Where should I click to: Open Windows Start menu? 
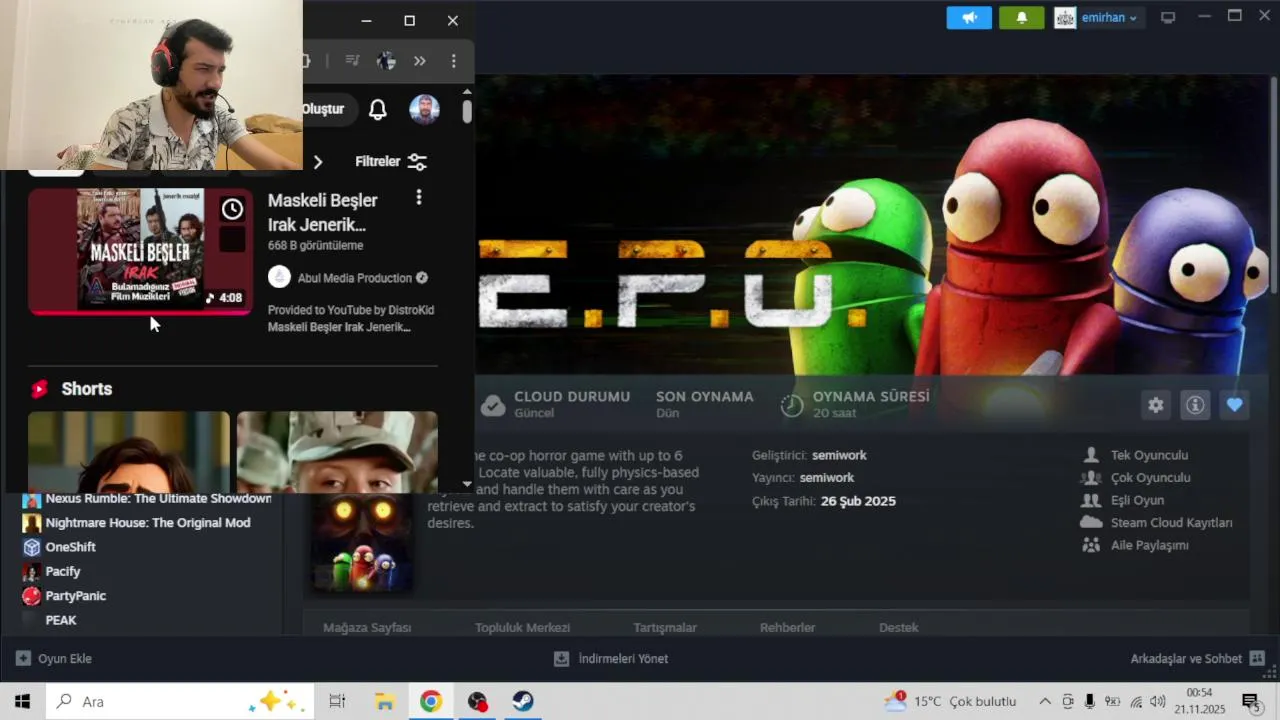[22, 701]
